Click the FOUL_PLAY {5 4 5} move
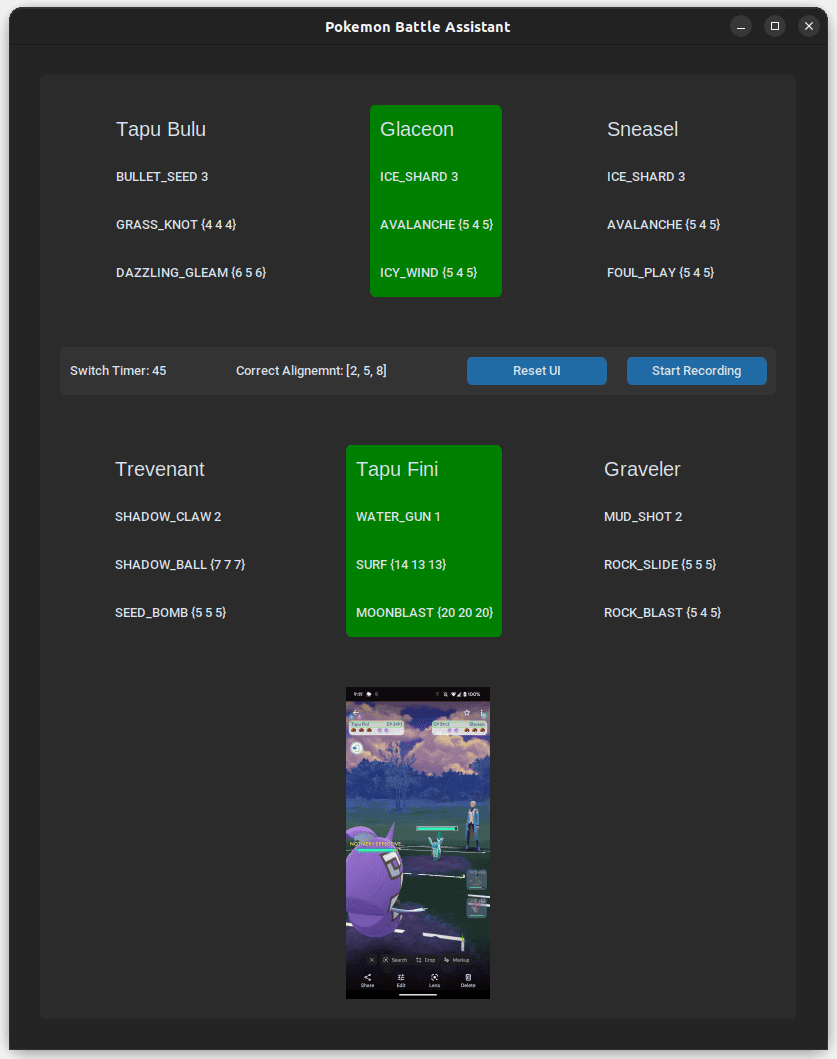This screenshot has height=1059, width=837. [x=661, y=273]
